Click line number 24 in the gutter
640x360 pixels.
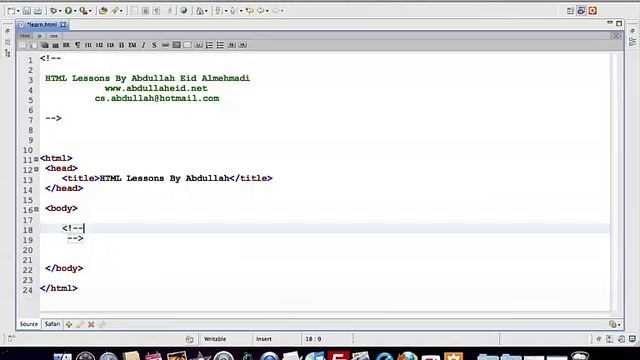click(27, 290)
